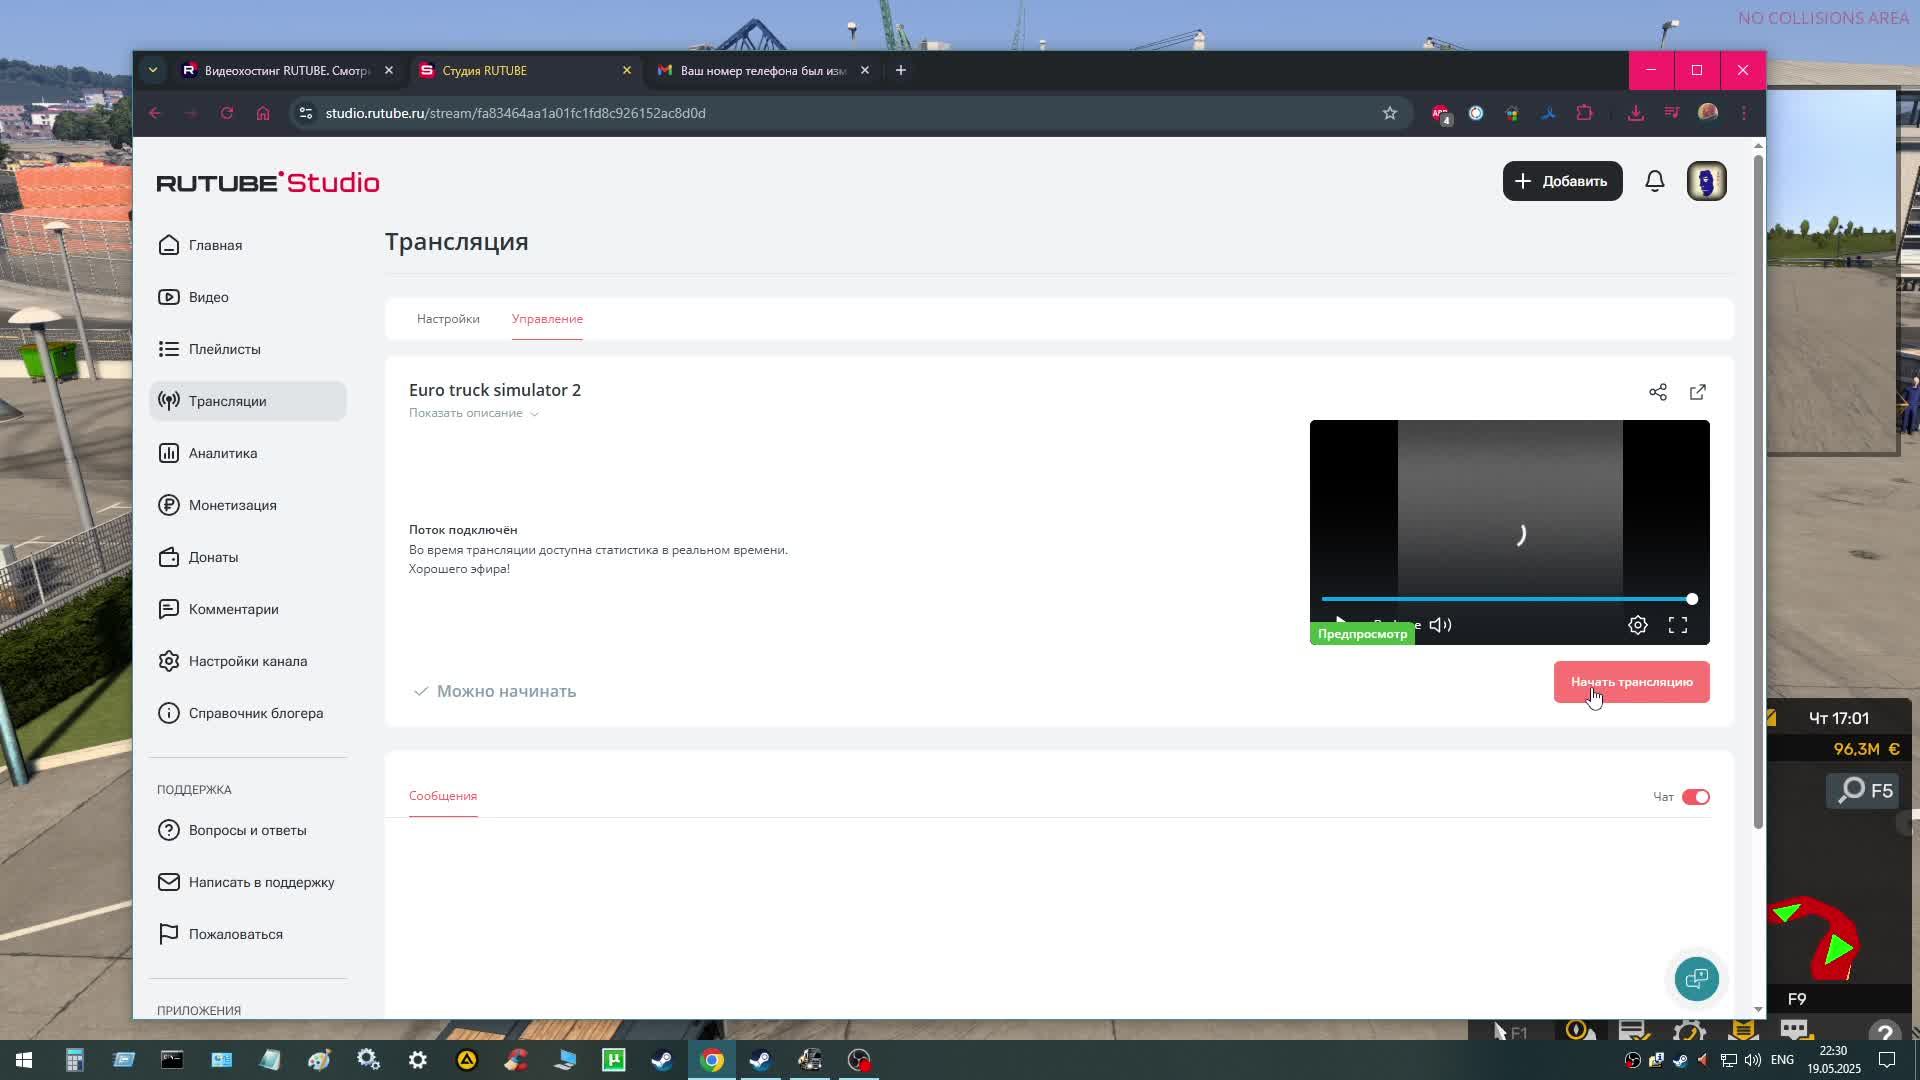Click the Комментарии speech bubble icon
The width and height of the screenshot is (1920, 1080).
(x=169, y=609)
